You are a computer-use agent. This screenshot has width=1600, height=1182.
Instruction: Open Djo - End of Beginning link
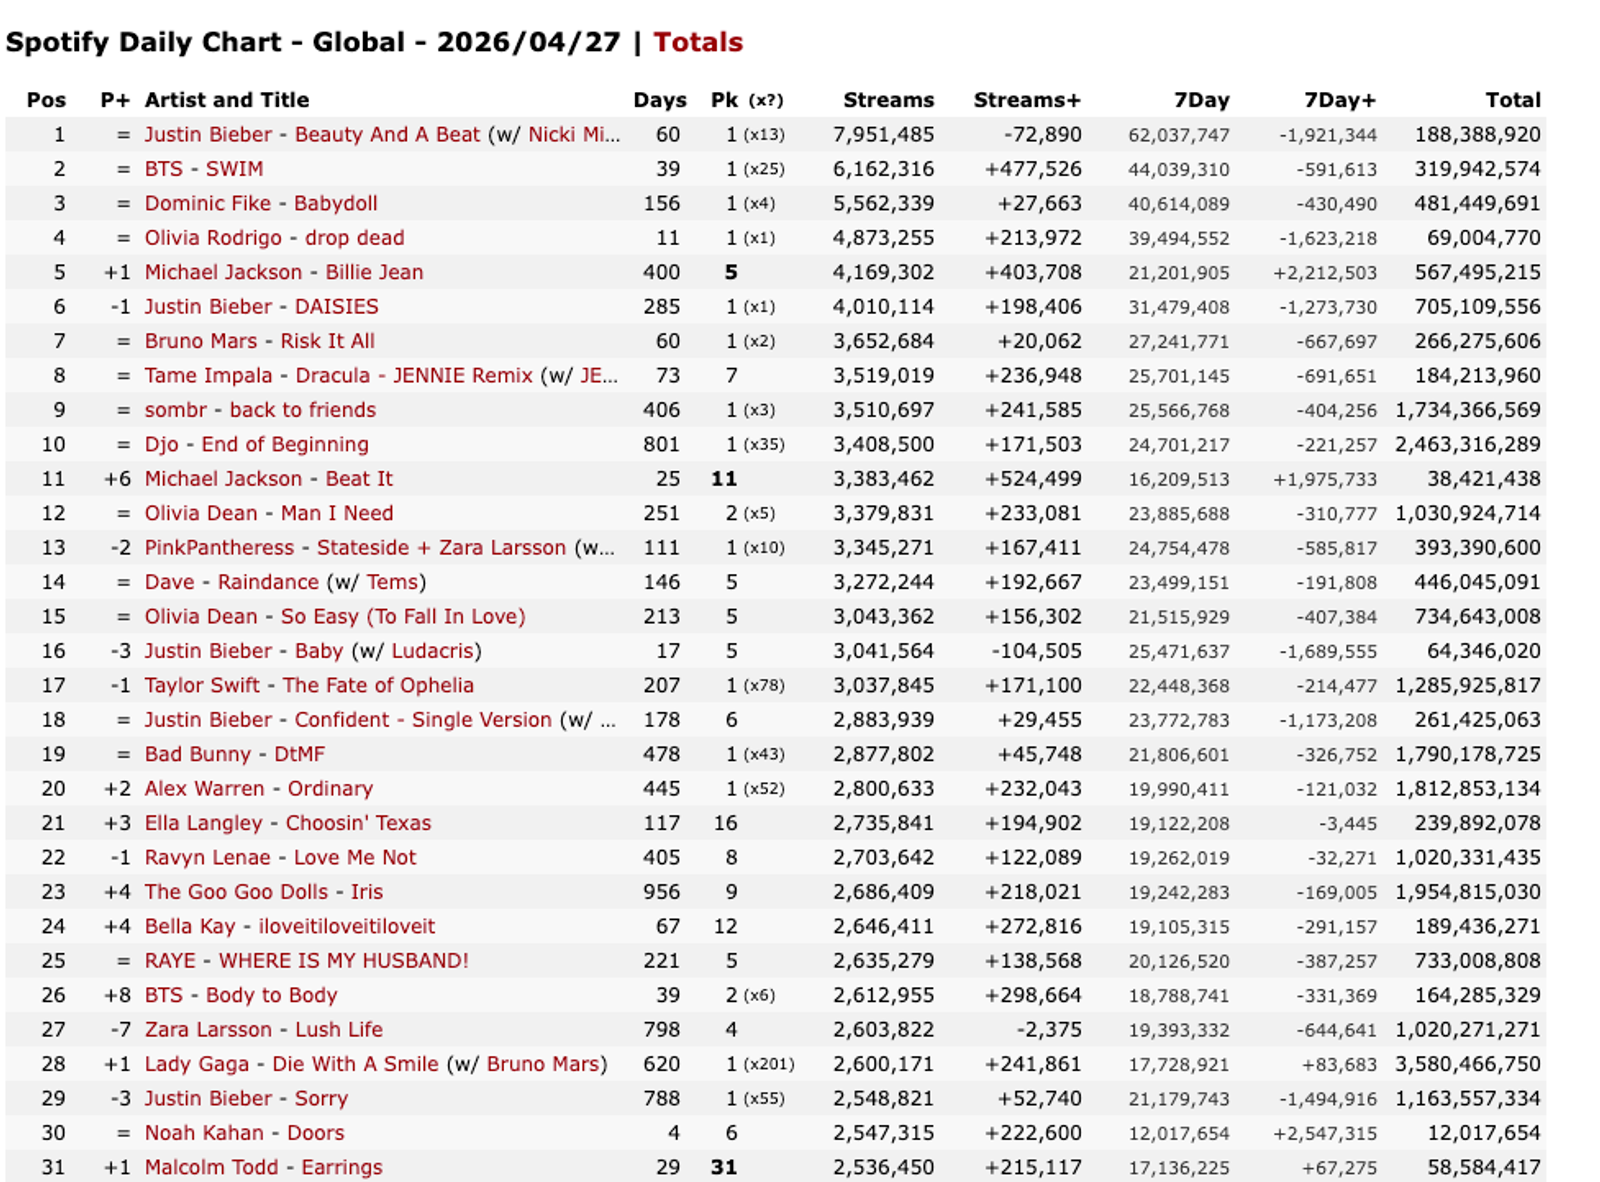click(257, 444)
